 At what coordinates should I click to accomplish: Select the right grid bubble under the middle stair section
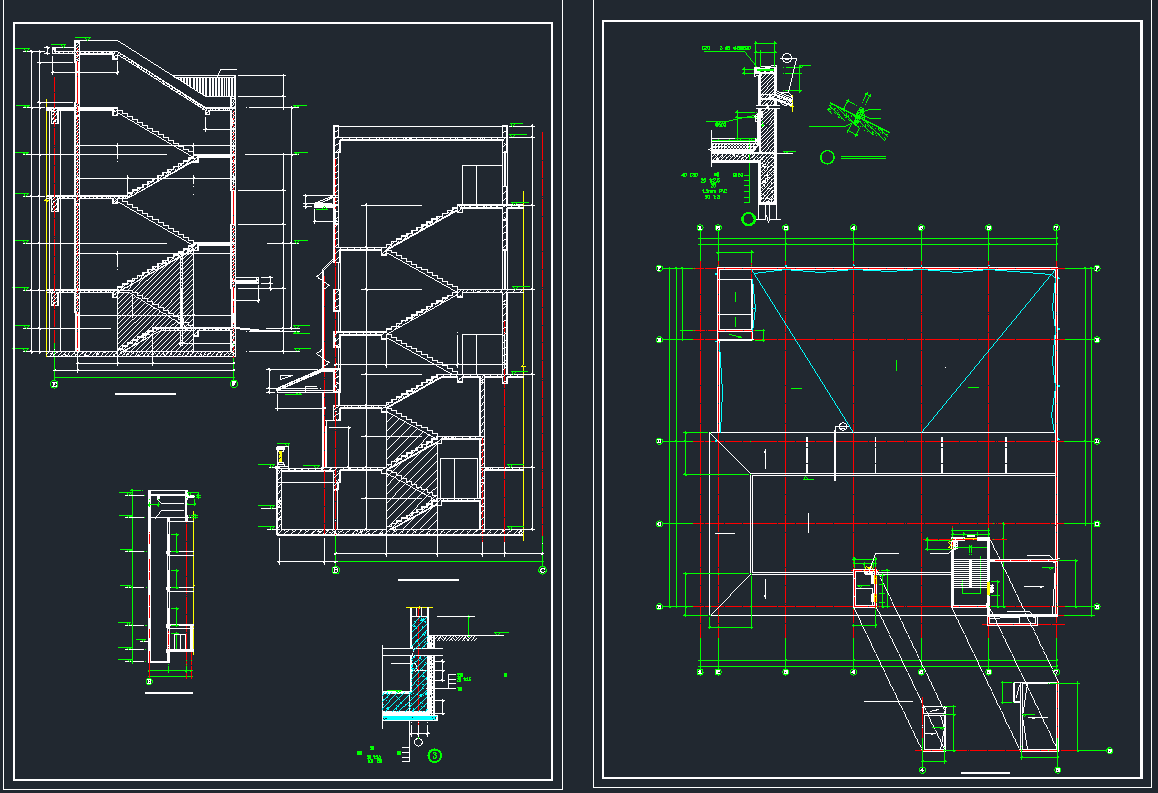[542, 571]
